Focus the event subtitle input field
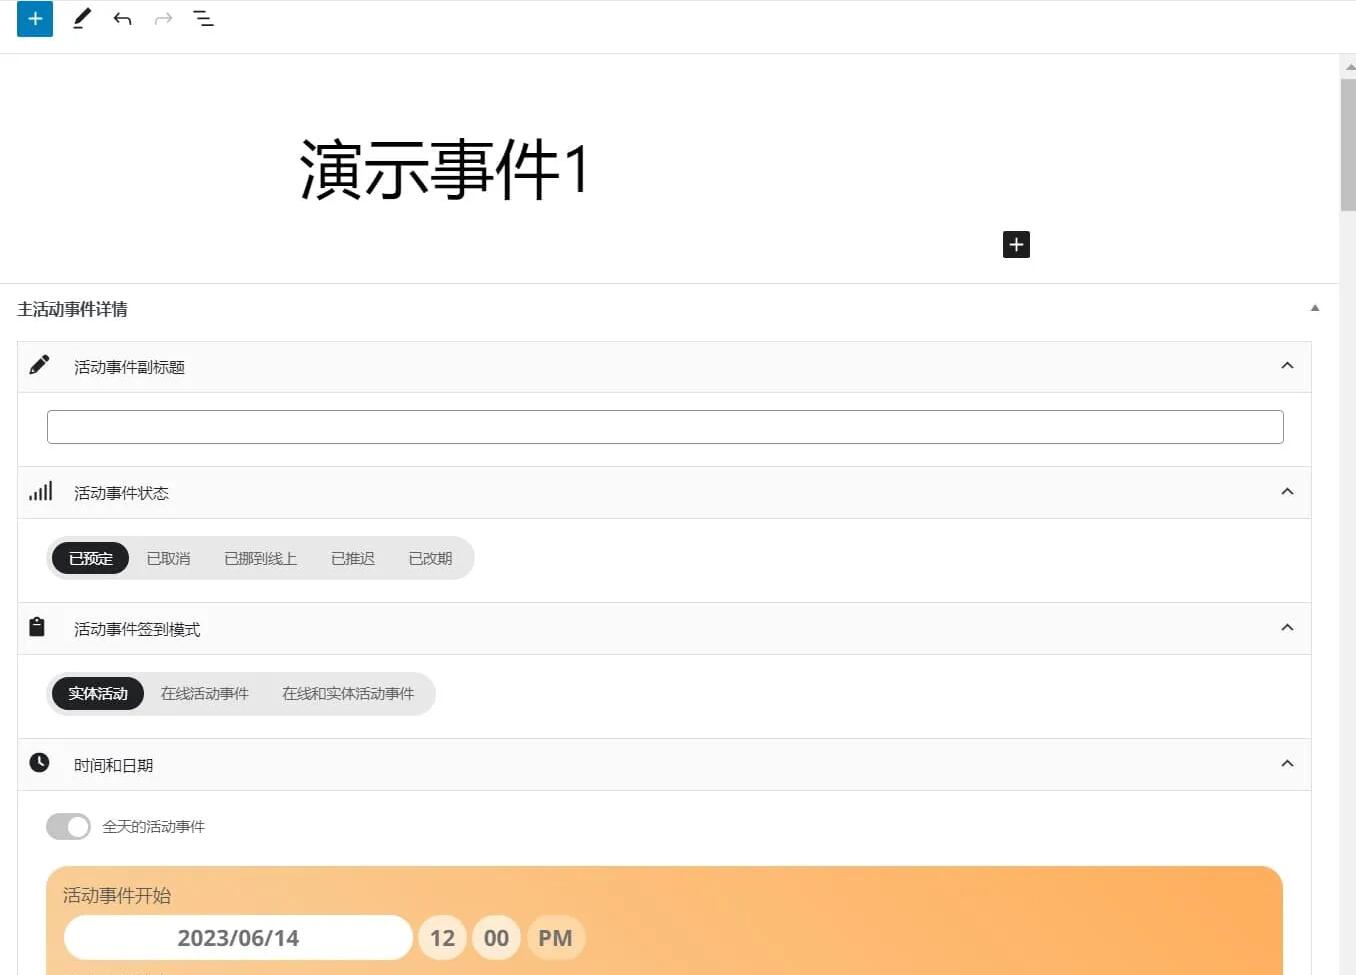Viewport: 1356px width, 975px height. click(x=665, y=427)
